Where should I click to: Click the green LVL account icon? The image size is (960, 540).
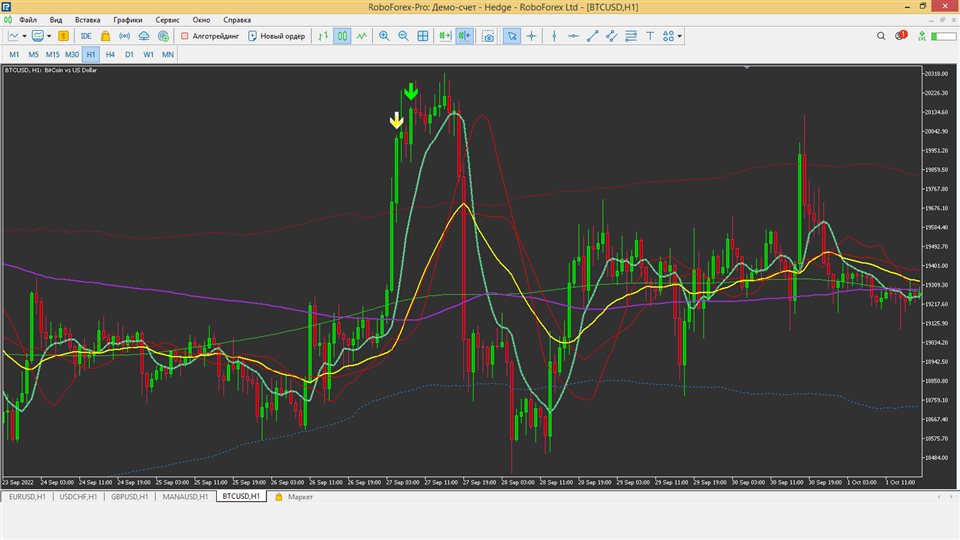921,36
